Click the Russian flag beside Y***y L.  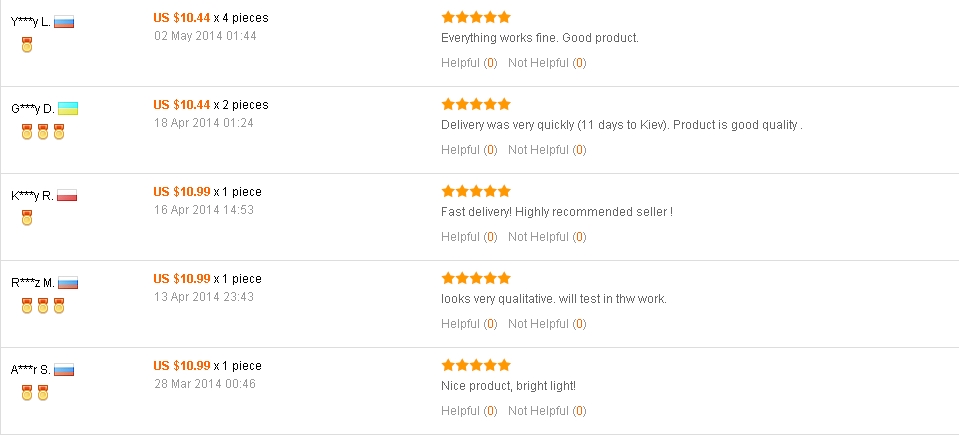[x=64, y=22]
